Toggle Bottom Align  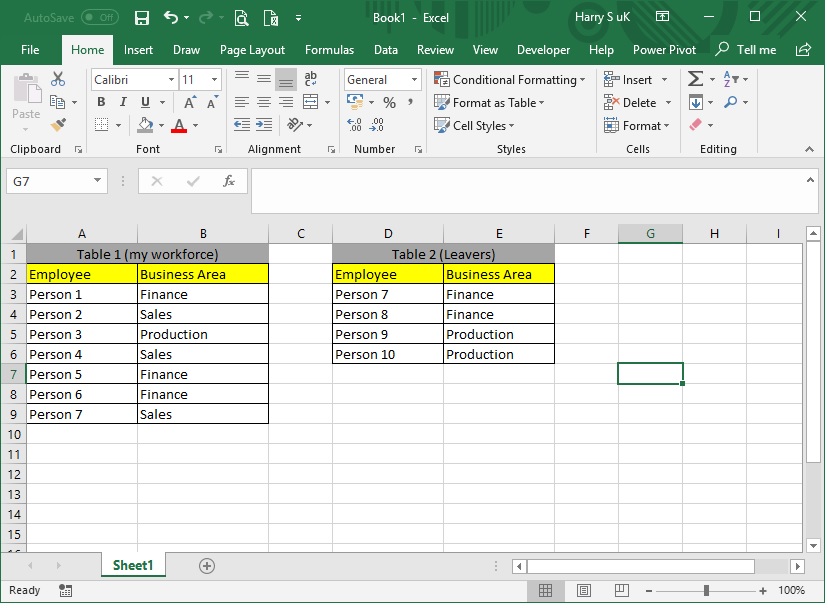point(286,79)
